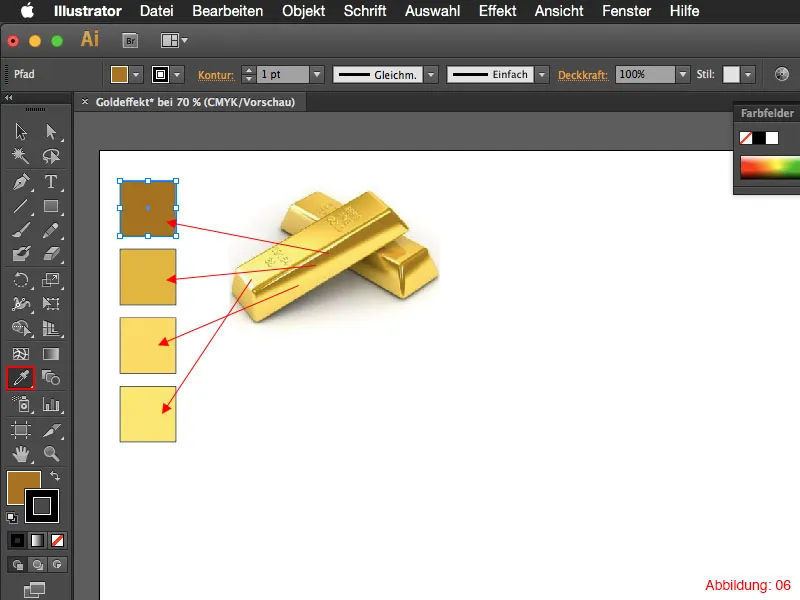Select the Slice tool
Screen dimensions: 800x600
click(51, 430)
